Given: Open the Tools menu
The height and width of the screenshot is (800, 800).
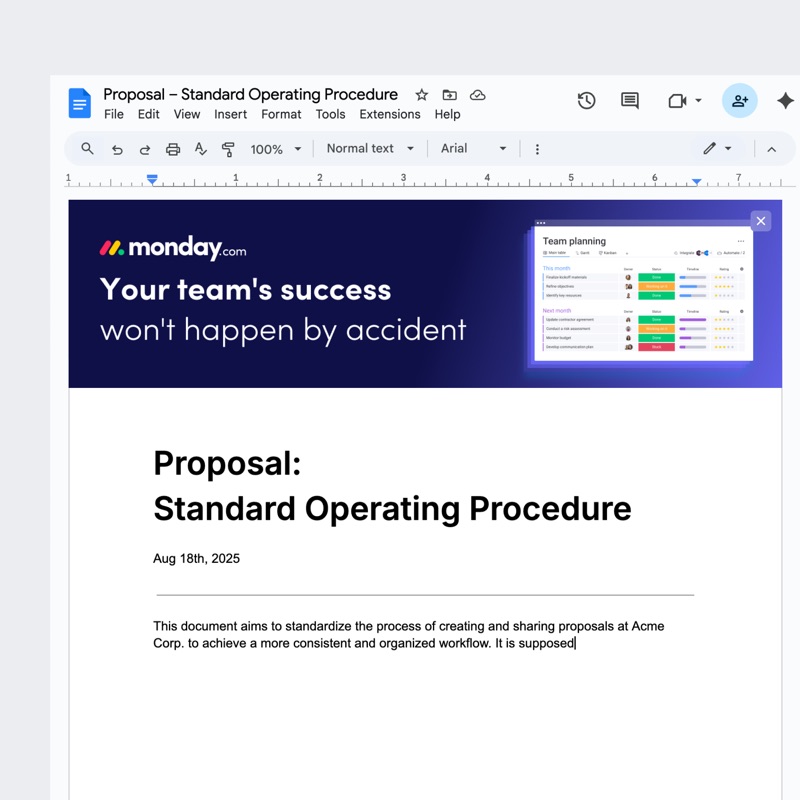Looking at the screenshot, I should click(x=330, y=114).
